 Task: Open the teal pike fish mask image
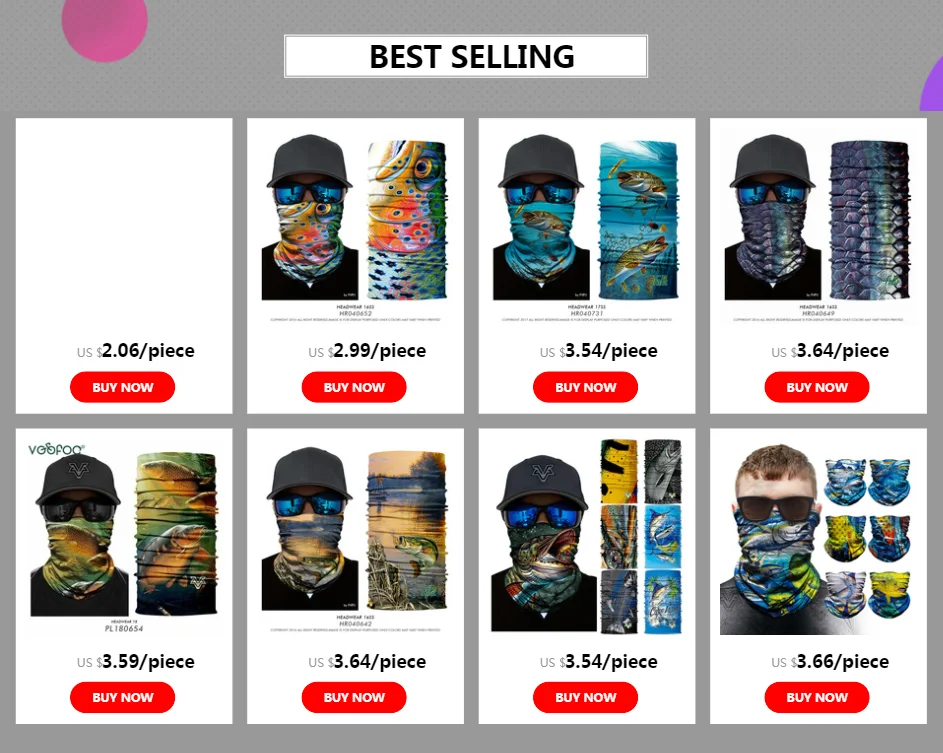(586, 227)
